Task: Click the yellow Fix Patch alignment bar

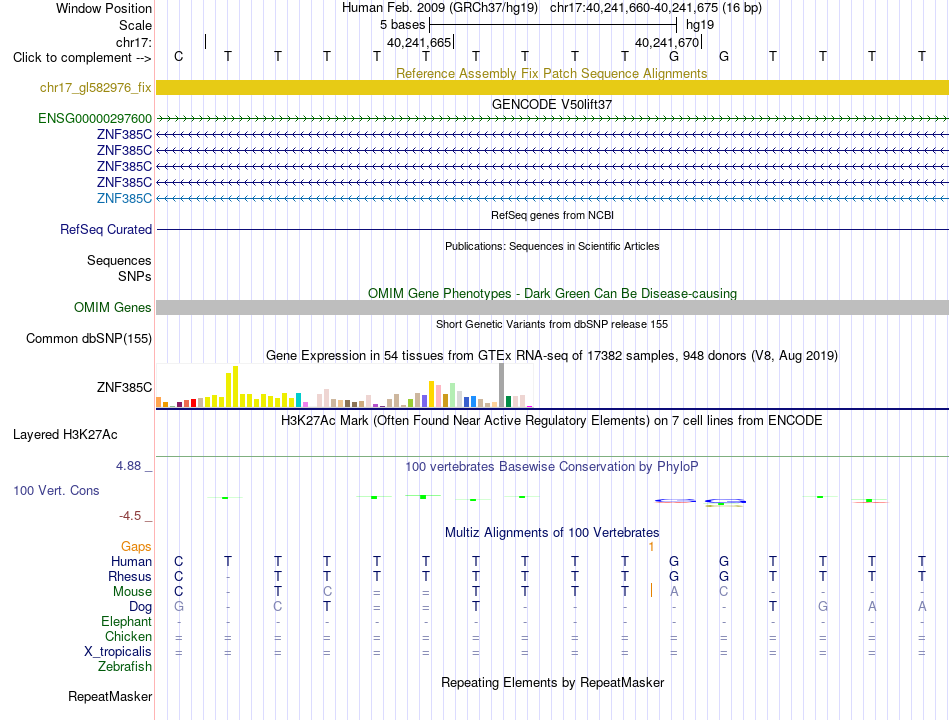Action: pyautogui.click(x=552, y=87)
